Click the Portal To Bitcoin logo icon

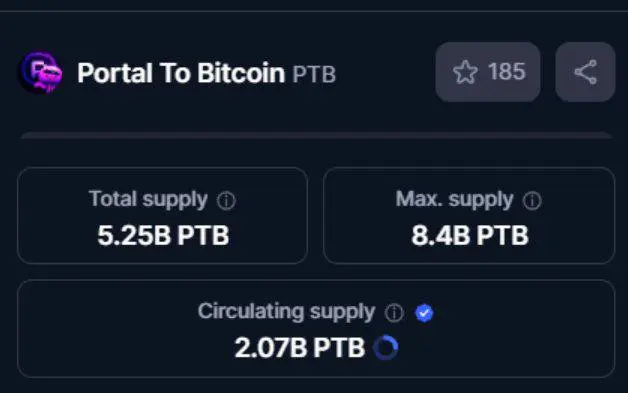41,73
